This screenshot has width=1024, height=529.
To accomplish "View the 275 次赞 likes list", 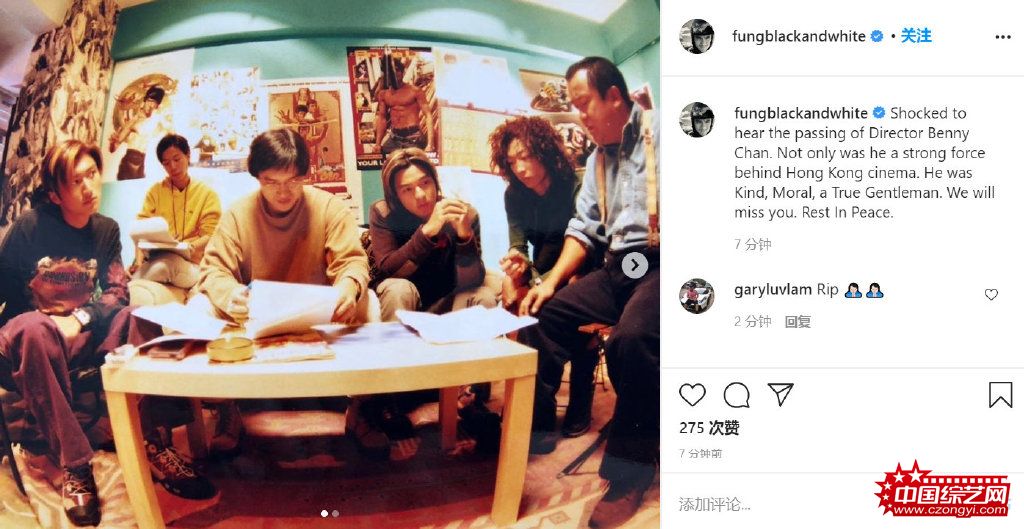I will pos(709,428).
